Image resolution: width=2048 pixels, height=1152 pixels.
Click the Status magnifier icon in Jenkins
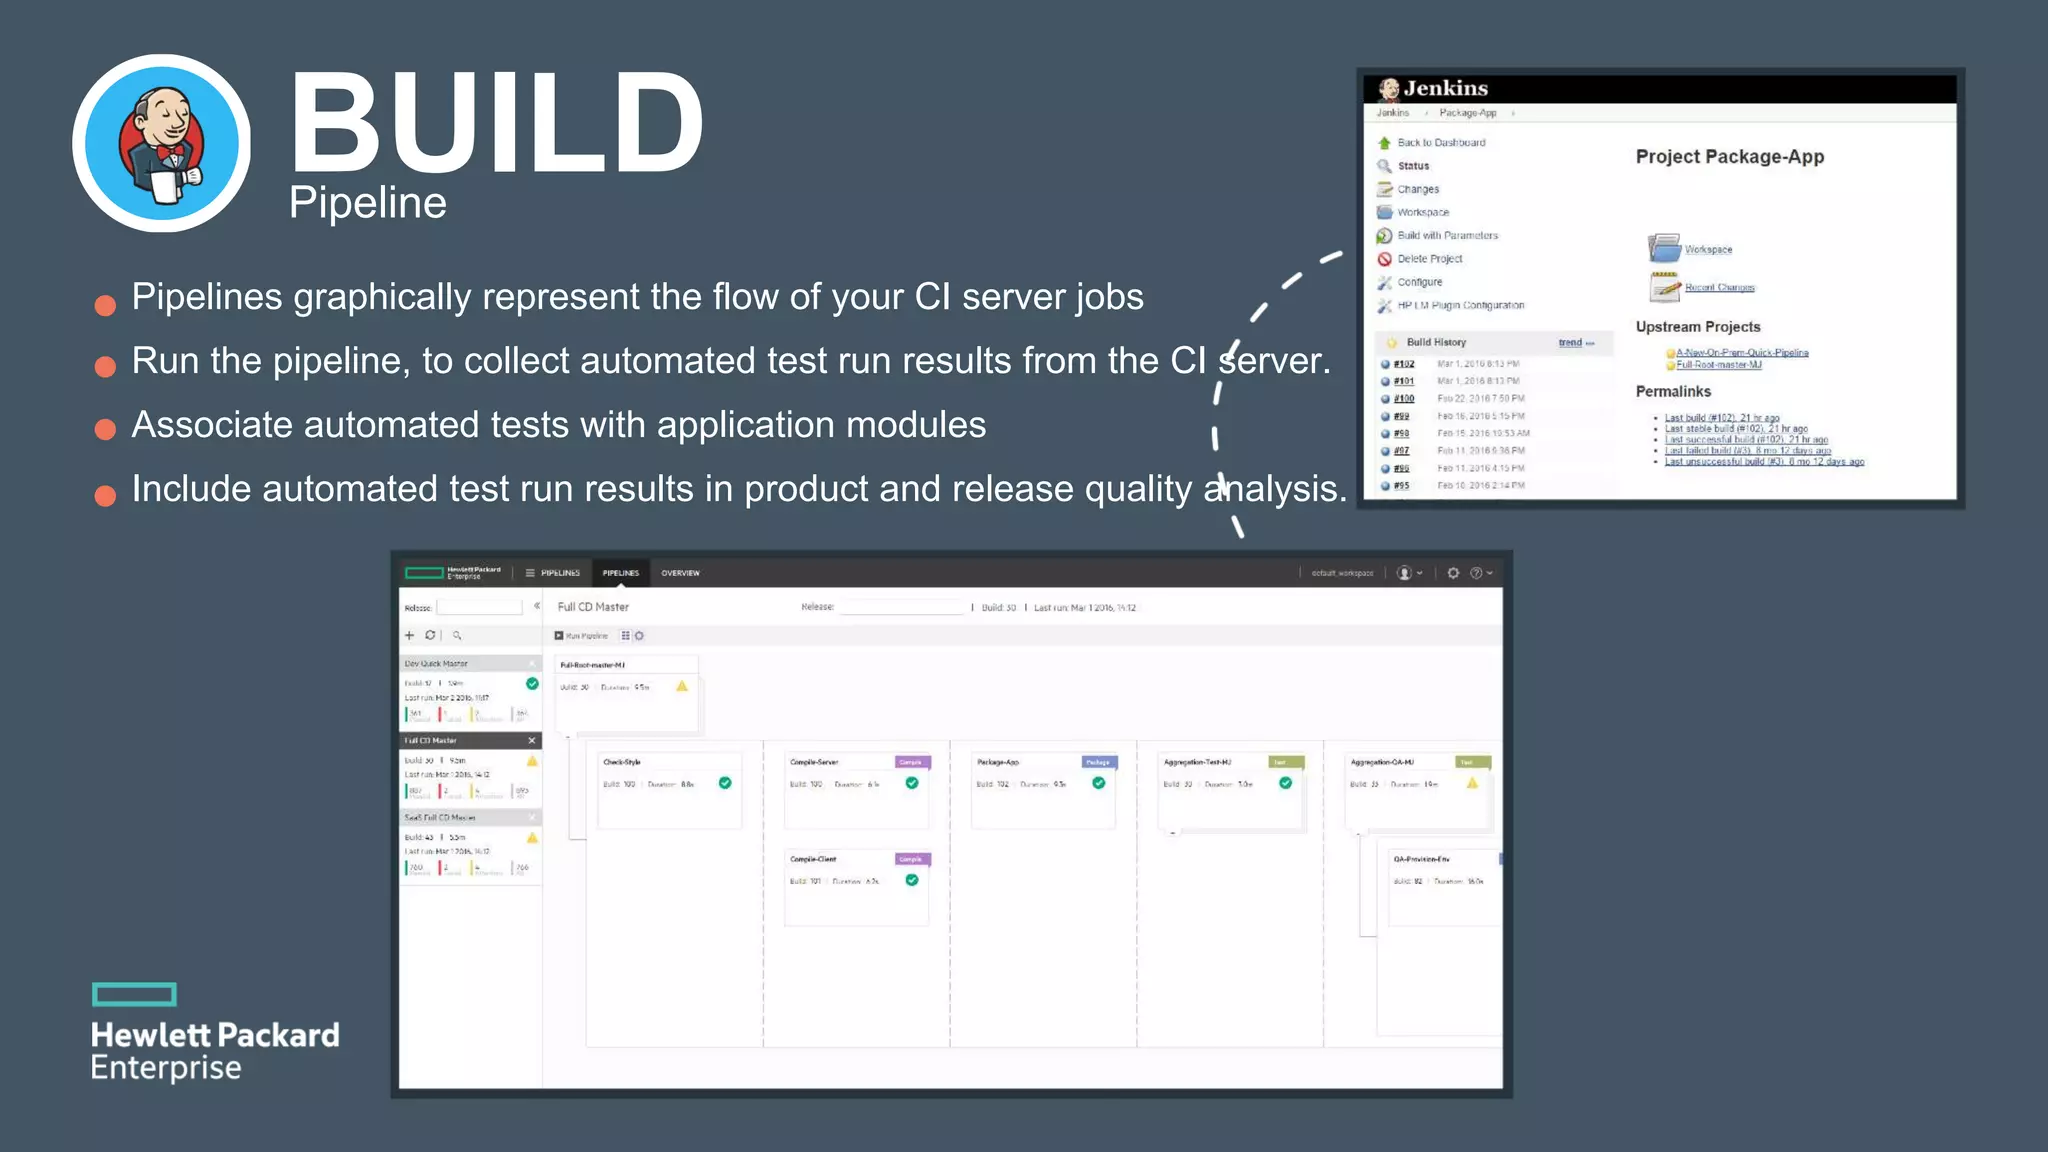1384,166
